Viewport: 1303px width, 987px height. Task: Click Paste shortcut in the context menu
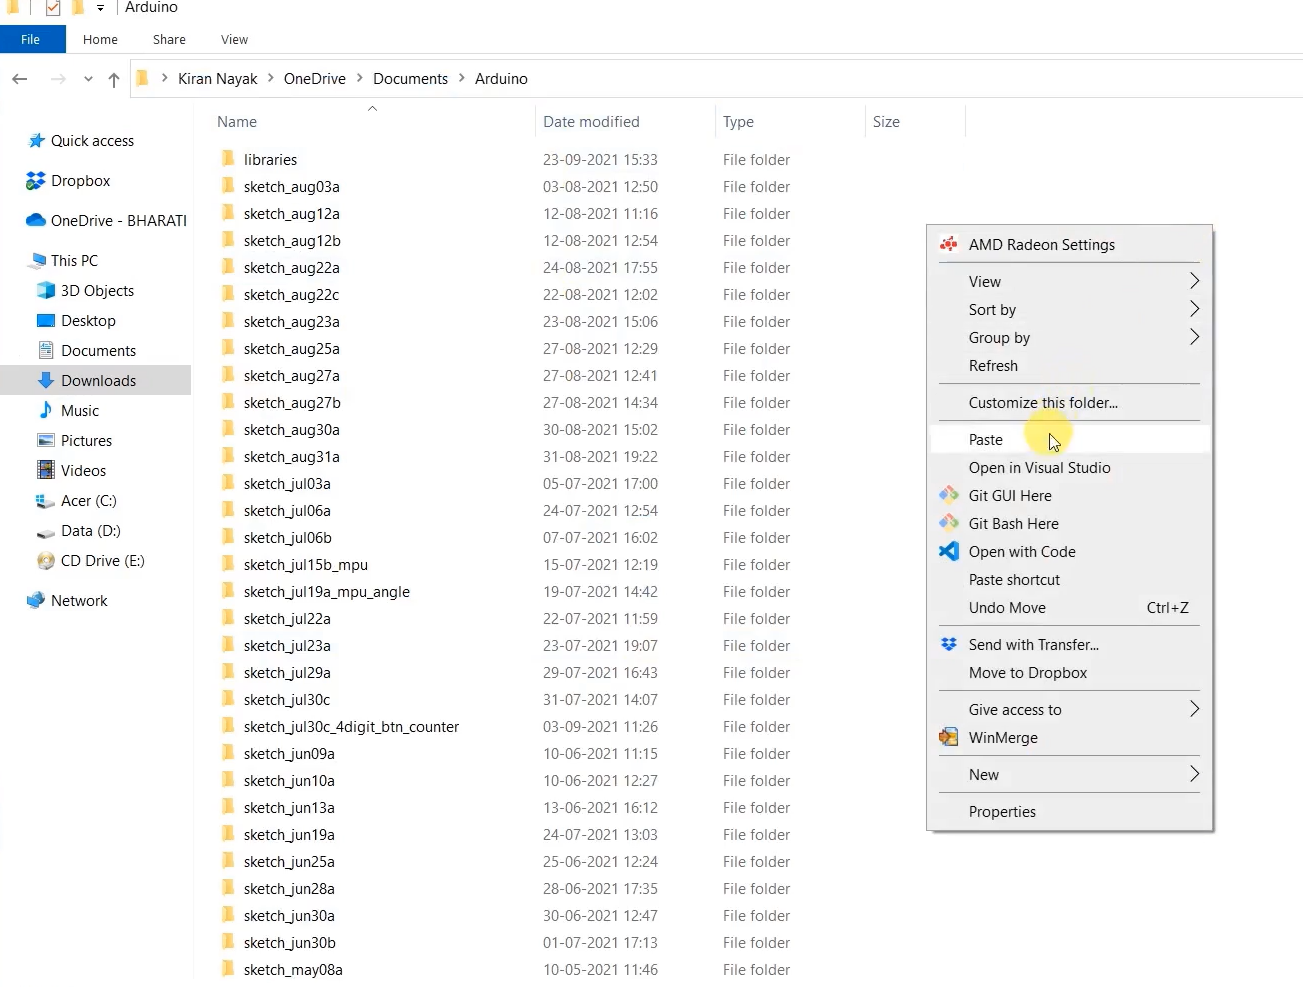click(1069, 579)
